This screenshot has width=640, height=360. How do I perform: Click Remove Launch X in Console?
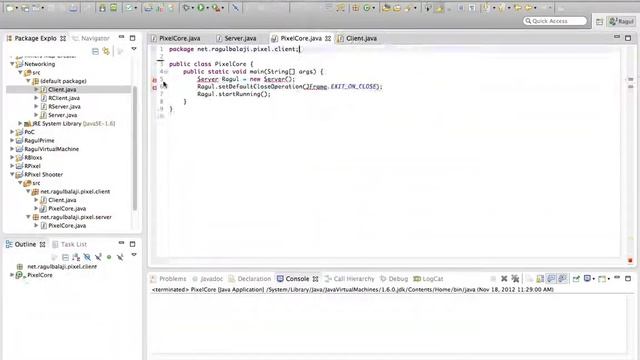coord(504,278)
